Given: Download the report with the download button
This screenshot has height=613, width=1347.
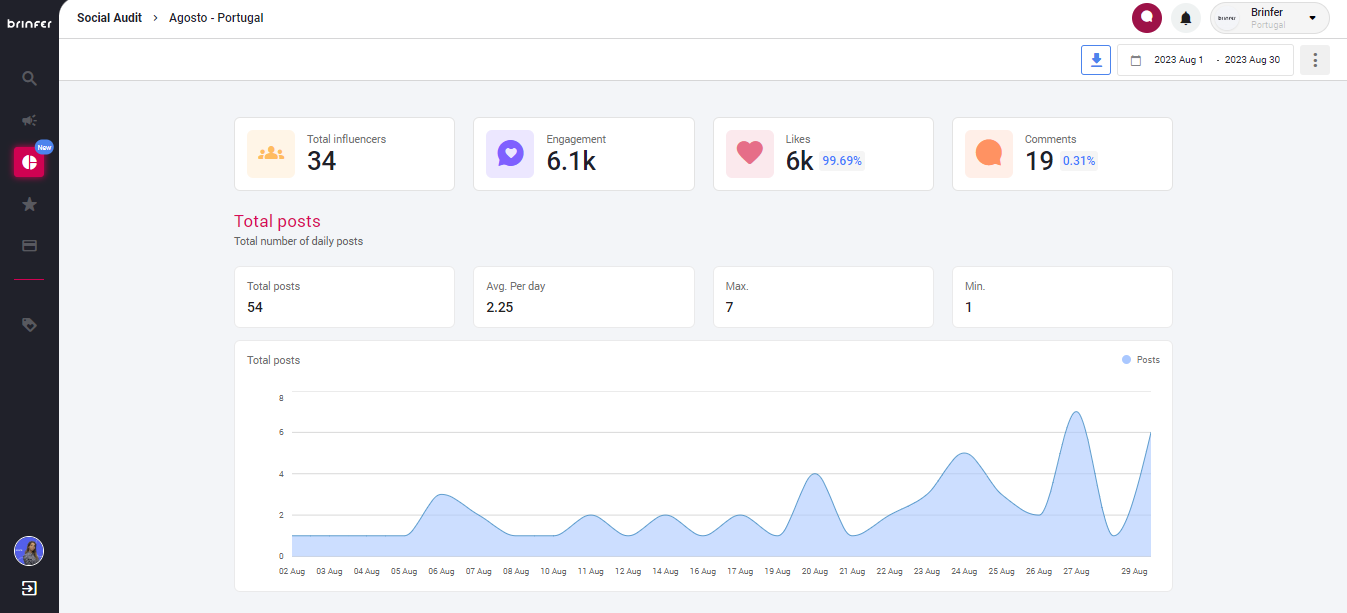Looking at the screenshot, I should pos(1096,60).
